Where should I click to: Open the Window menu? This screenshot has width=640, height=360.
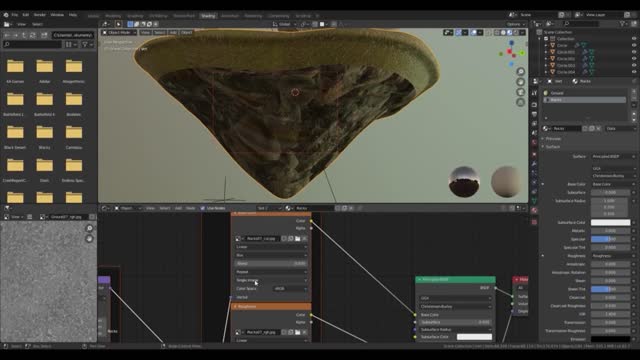coord(57,15)
